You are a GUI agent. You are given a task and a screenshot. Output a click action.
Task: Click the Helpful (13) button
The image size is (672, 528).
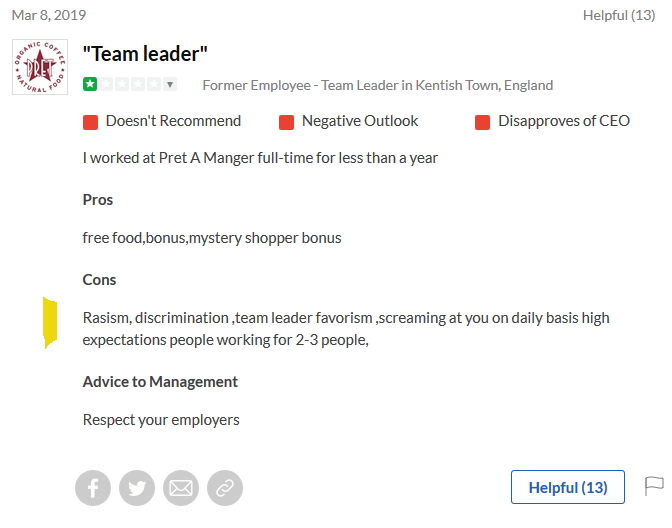(x=567, y=487)
